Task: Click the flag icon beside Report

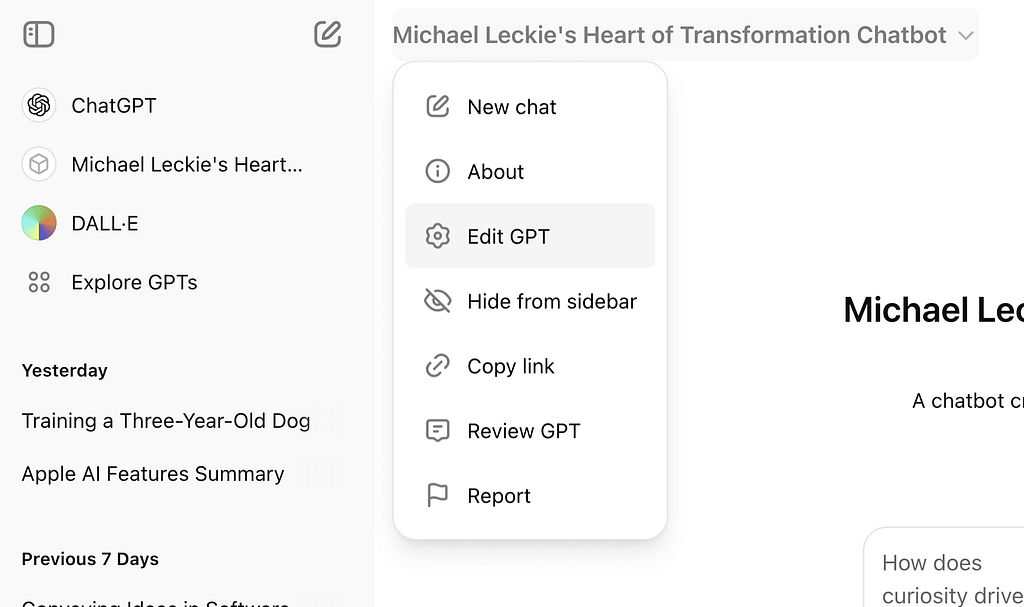Action: [x=438, y=495]
